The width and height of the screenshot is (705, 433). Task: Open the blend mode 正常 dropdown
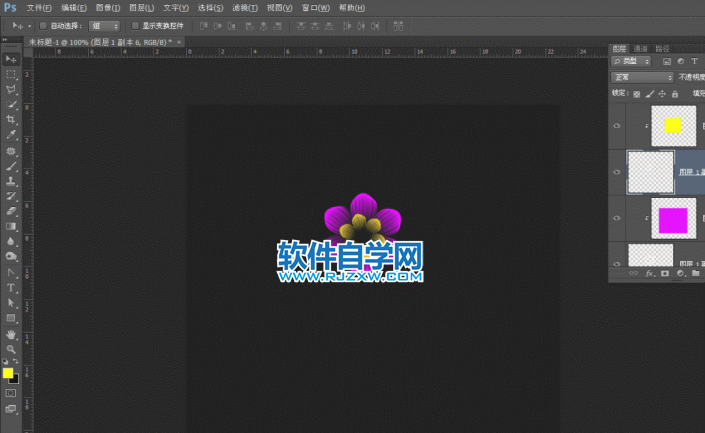642,77
